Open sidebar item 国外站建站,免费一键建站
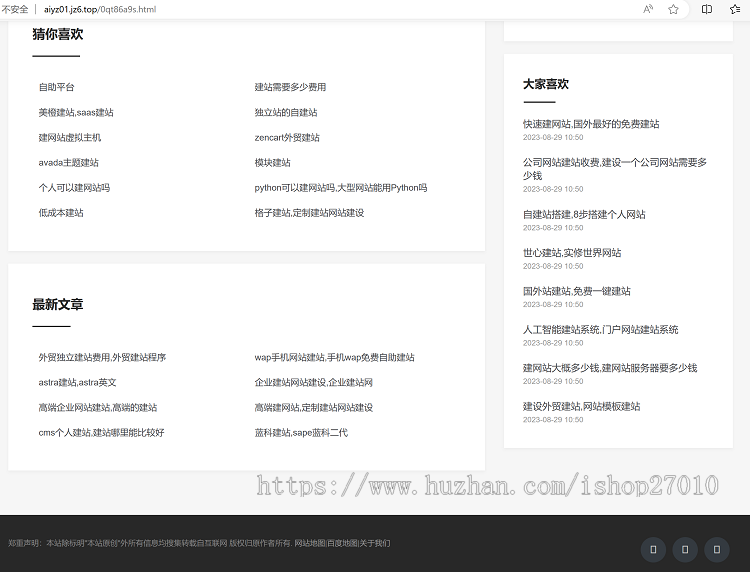 click(x=577, y=291)
